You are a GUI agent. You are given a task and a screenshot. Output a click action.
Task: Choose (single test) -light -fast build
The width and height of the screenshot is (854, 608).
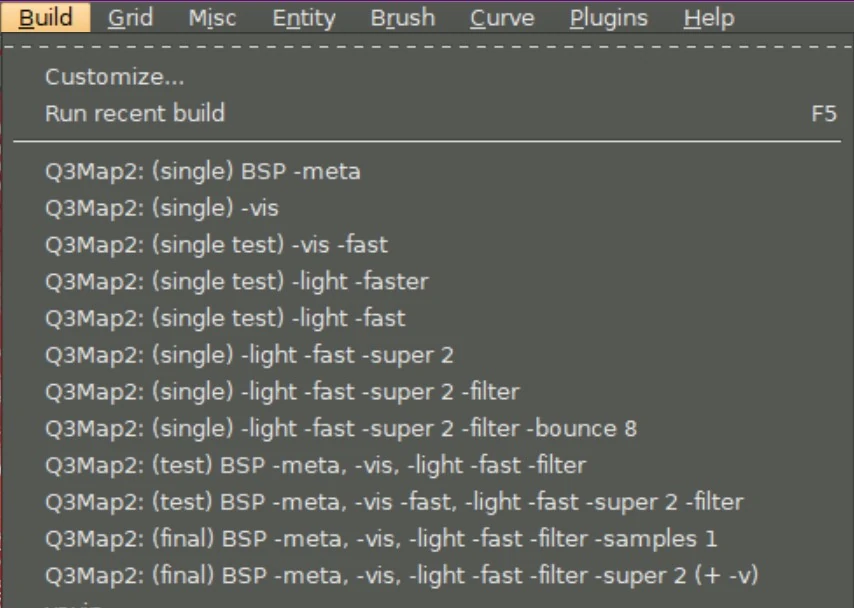tap(225, 318)
